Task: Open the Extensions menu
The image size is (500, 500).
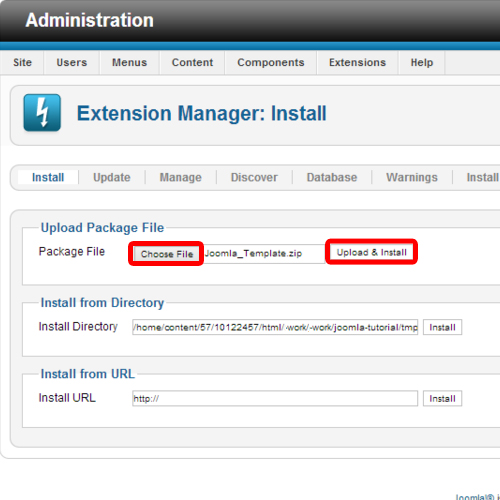Action: pos(357,62)
